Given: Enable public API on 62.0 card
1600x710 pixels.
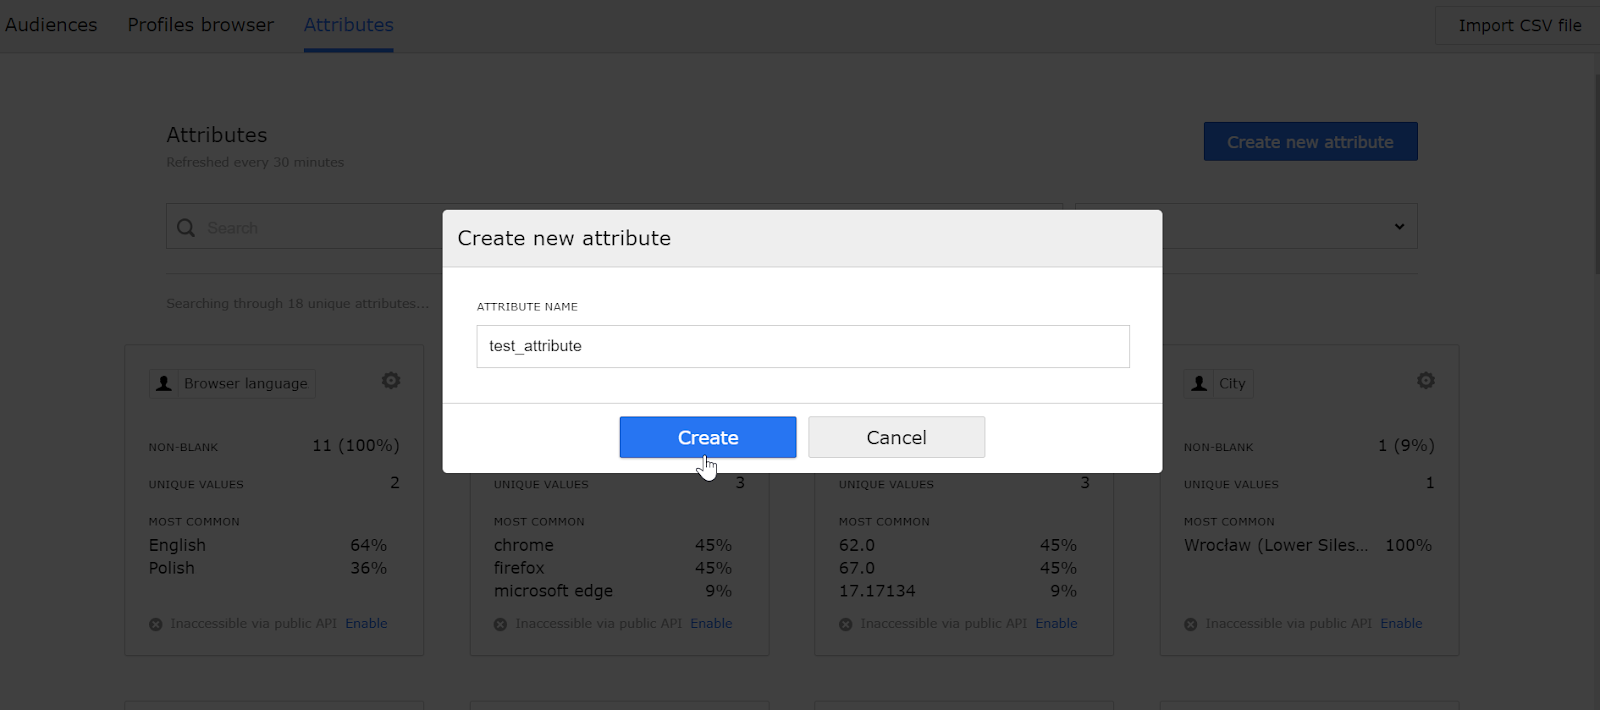Looking at the screenshot, I should click(1056, 623).
